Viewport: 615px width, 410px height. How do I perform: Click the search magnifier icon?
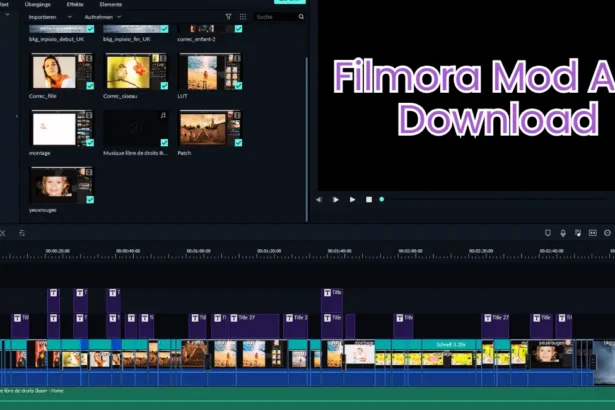point(301,17)
